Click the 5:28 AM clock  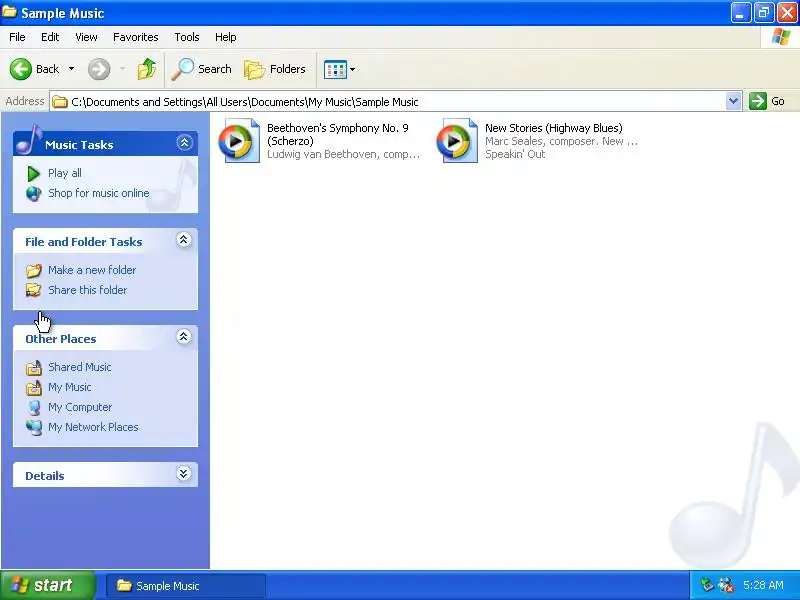click(x=763, y=585)
